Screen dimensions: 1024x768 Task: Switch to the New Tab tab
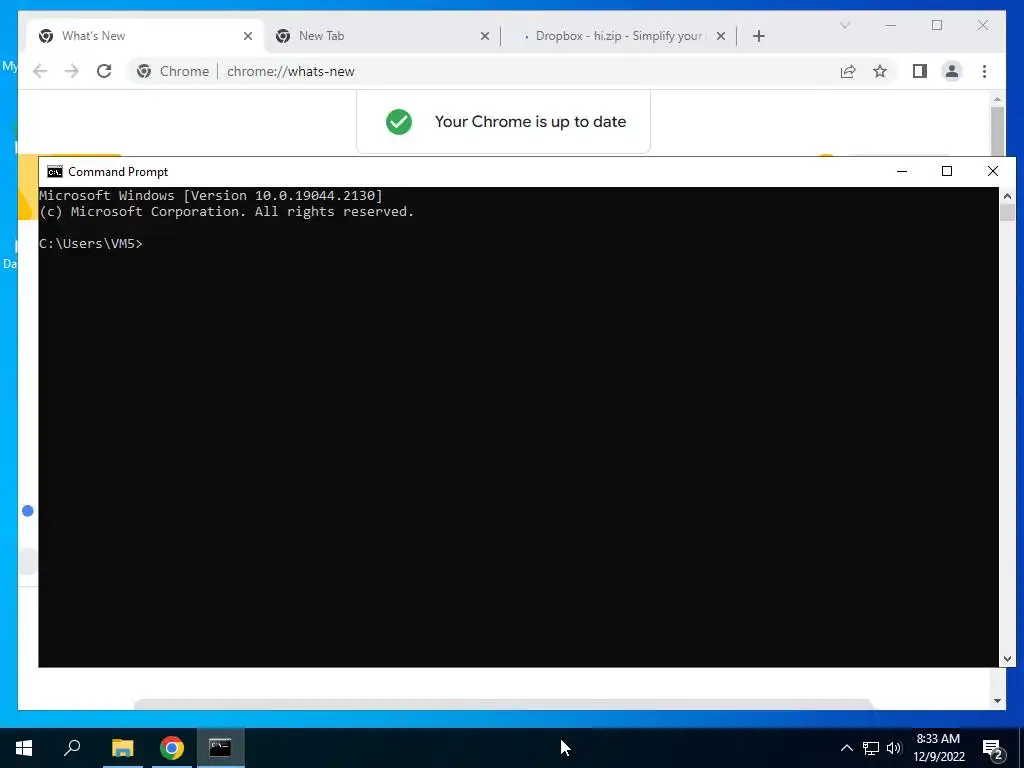click(382, 36)
